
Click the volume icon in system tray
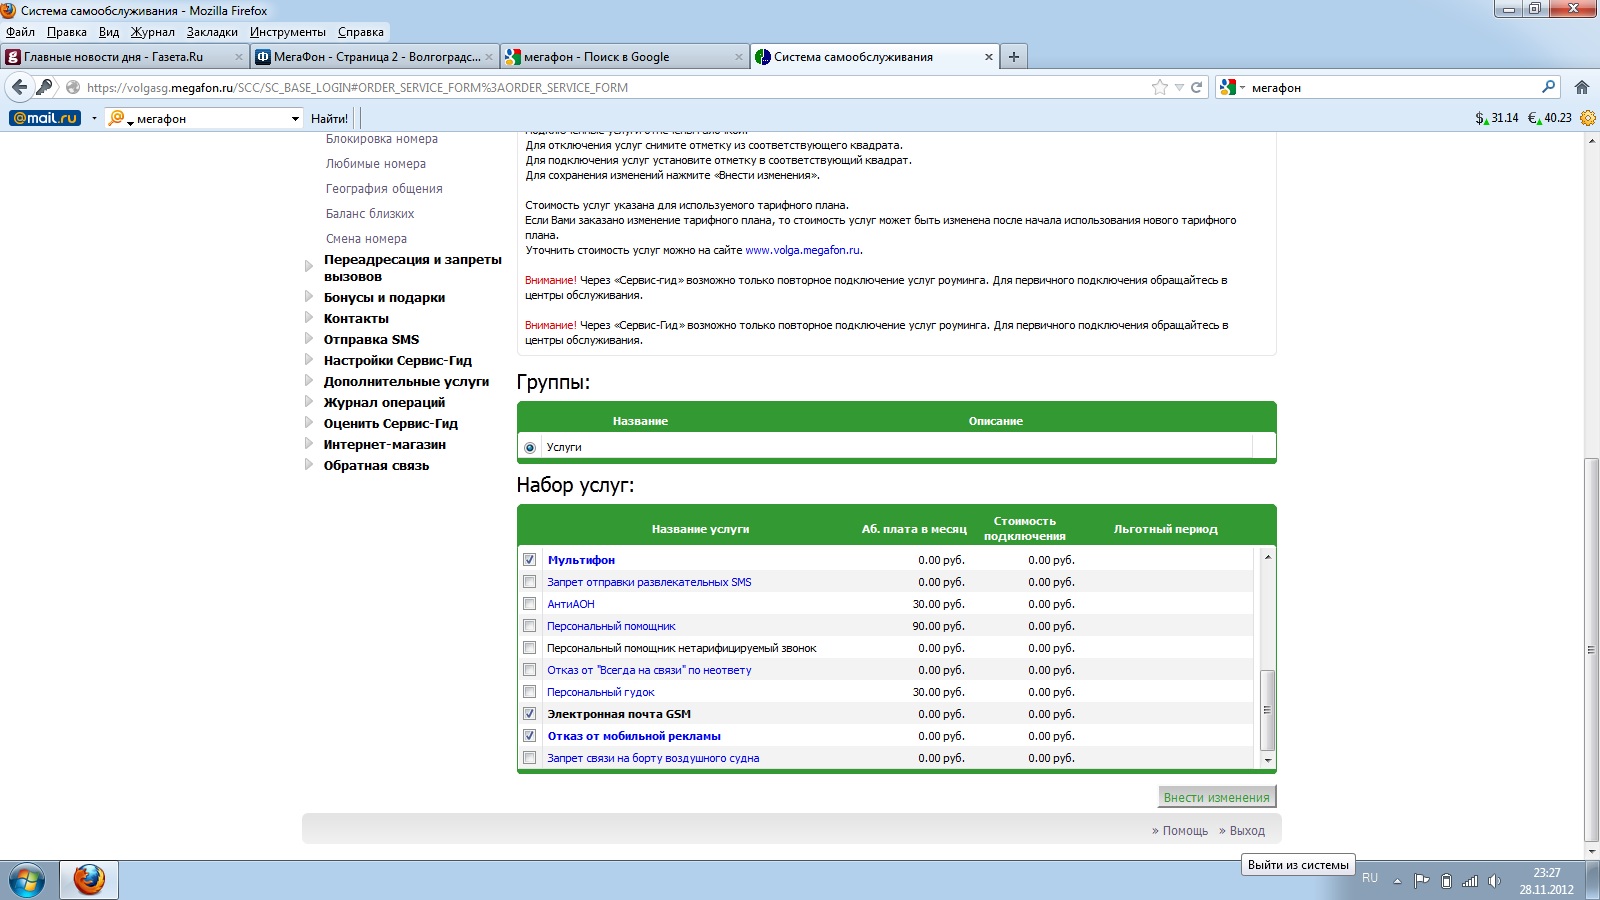1494,881
